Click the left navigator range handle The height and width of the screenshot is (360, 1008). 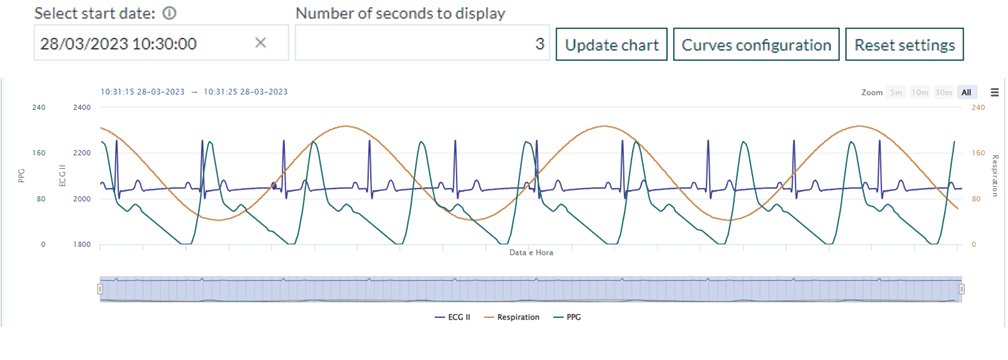(x=100, y=289)
